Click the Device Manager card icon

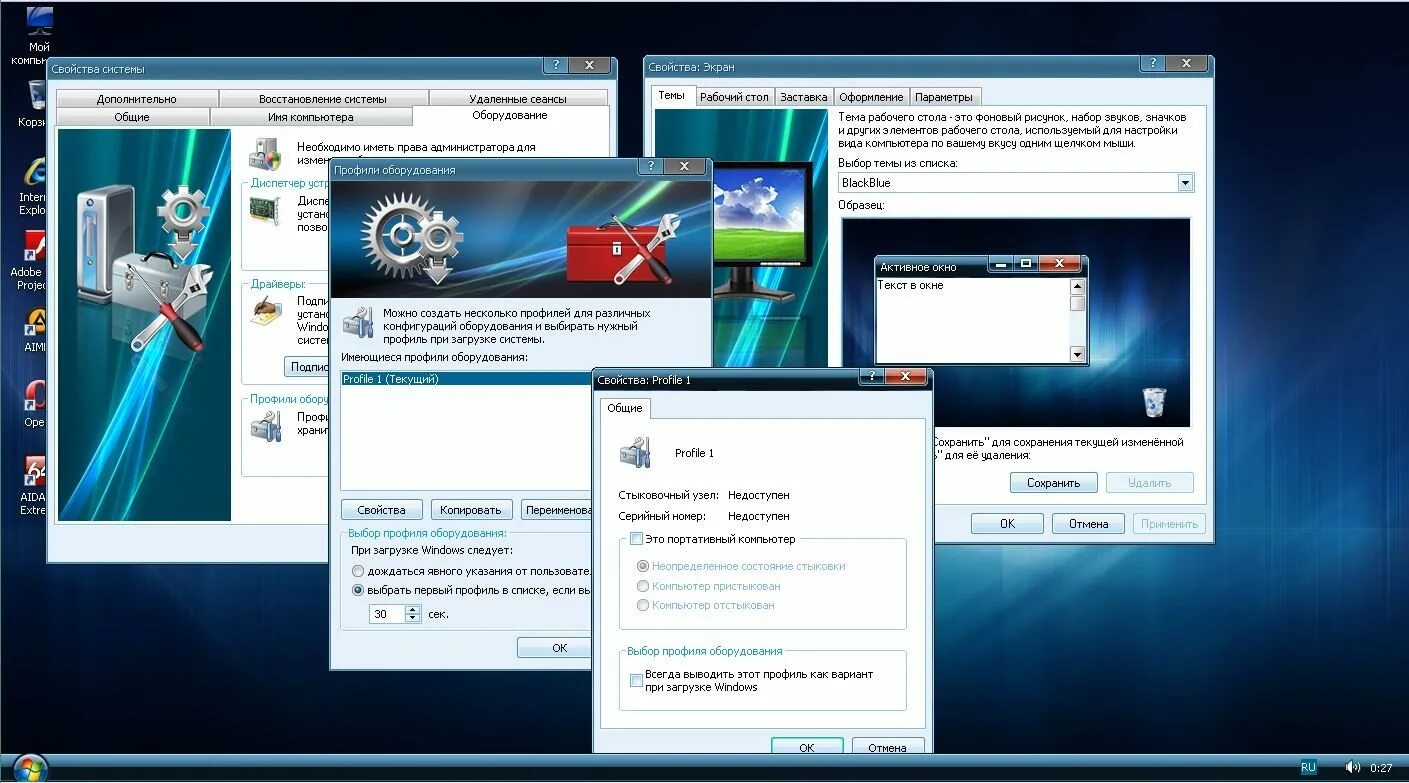tap(264, 210)
